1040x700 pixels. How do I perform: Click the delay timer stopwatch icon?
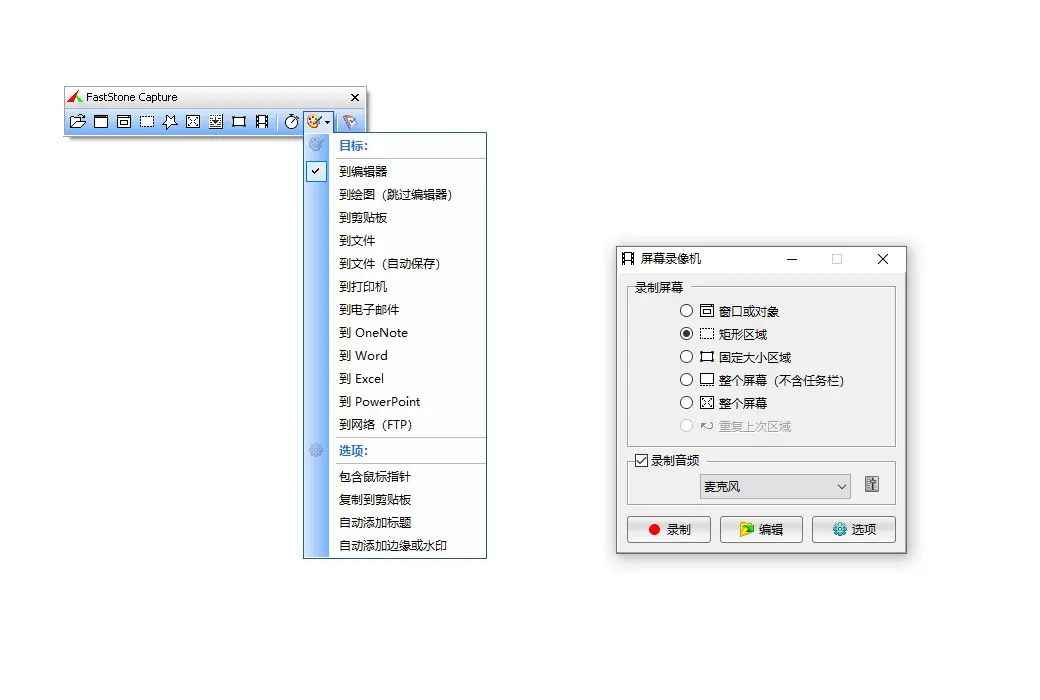[292, 121]
